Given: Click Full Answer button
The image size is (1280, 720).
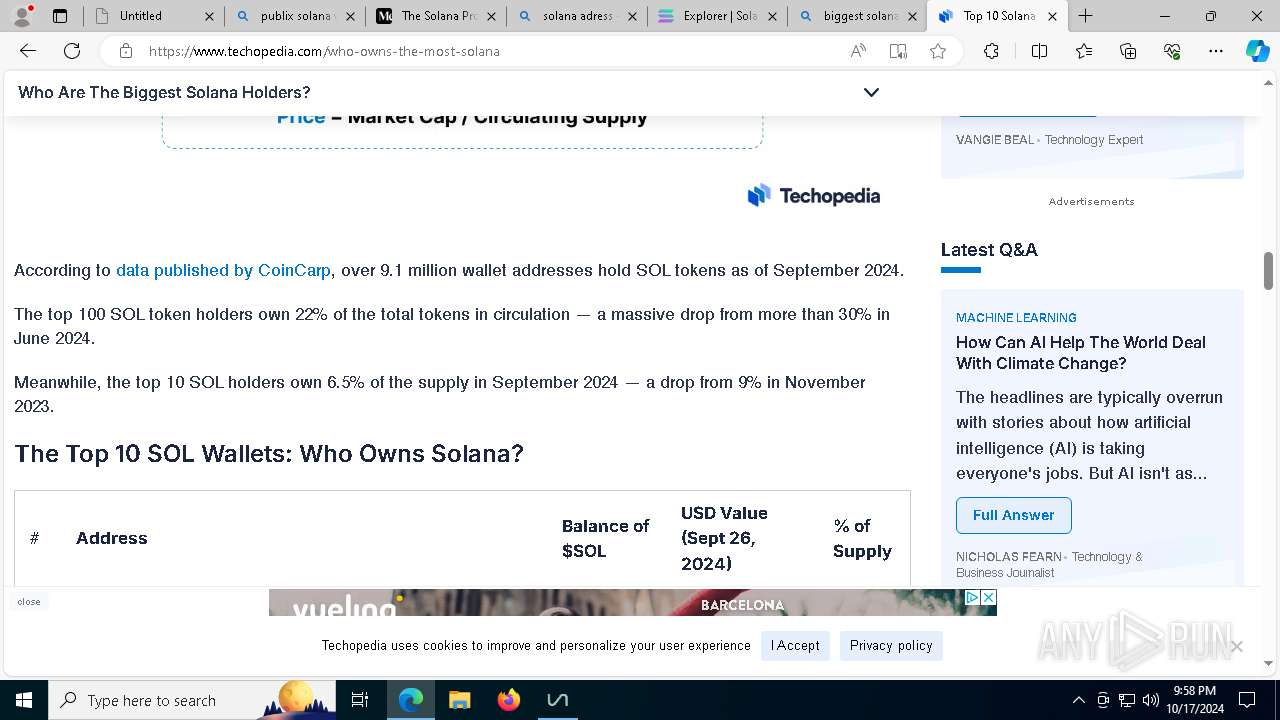Looking at the screenshot, I should pos(1013,515).
